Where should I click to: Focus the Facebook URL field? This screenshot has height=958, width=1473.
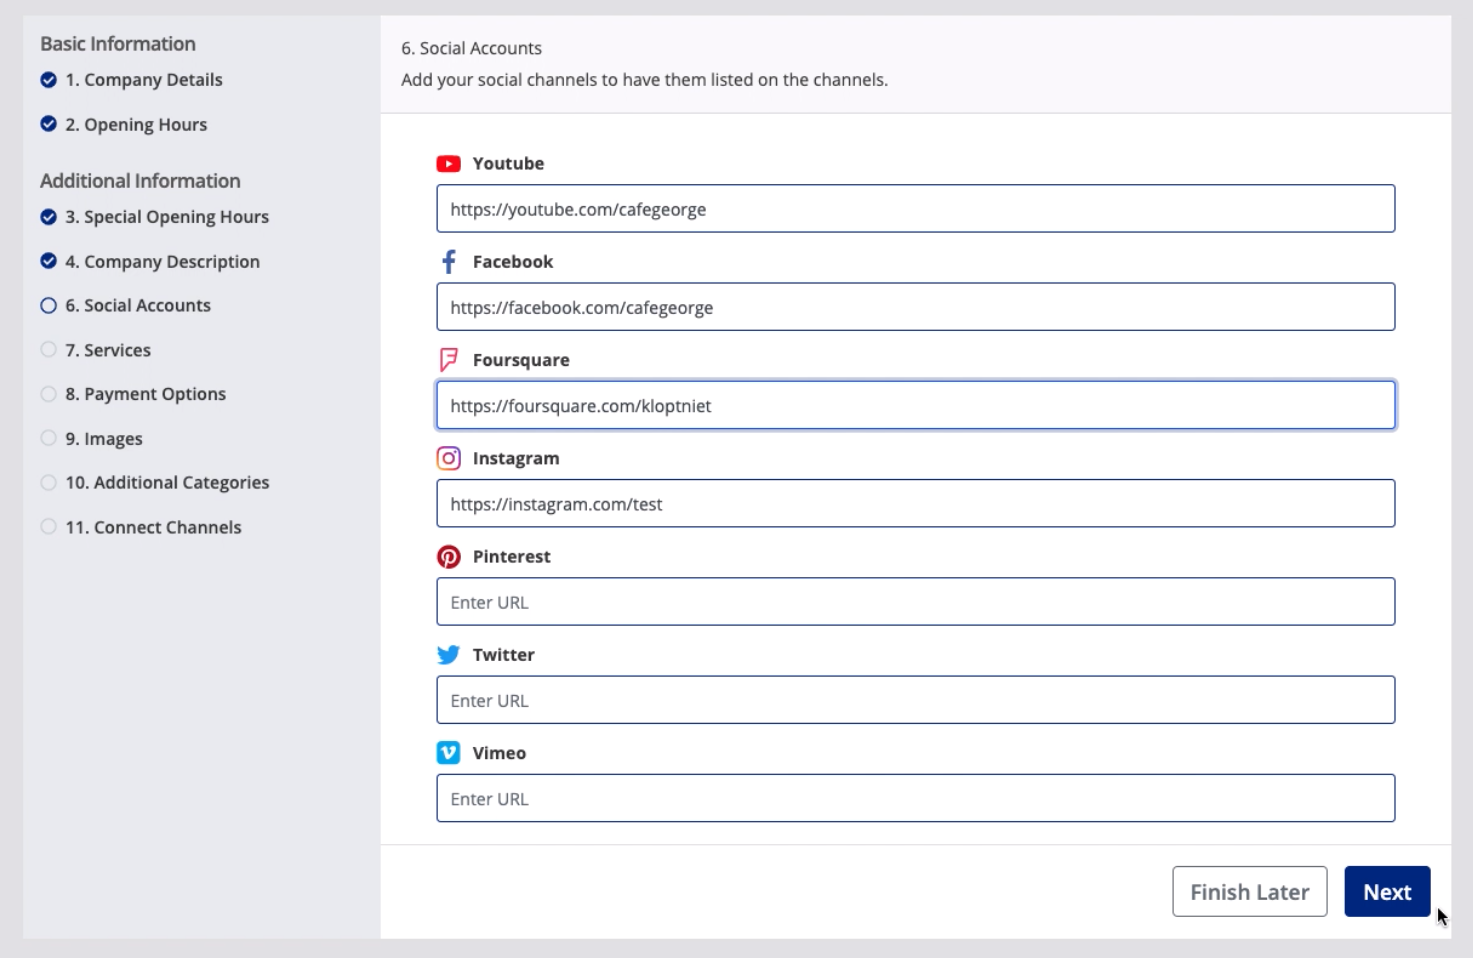click(x=916, y=307)
